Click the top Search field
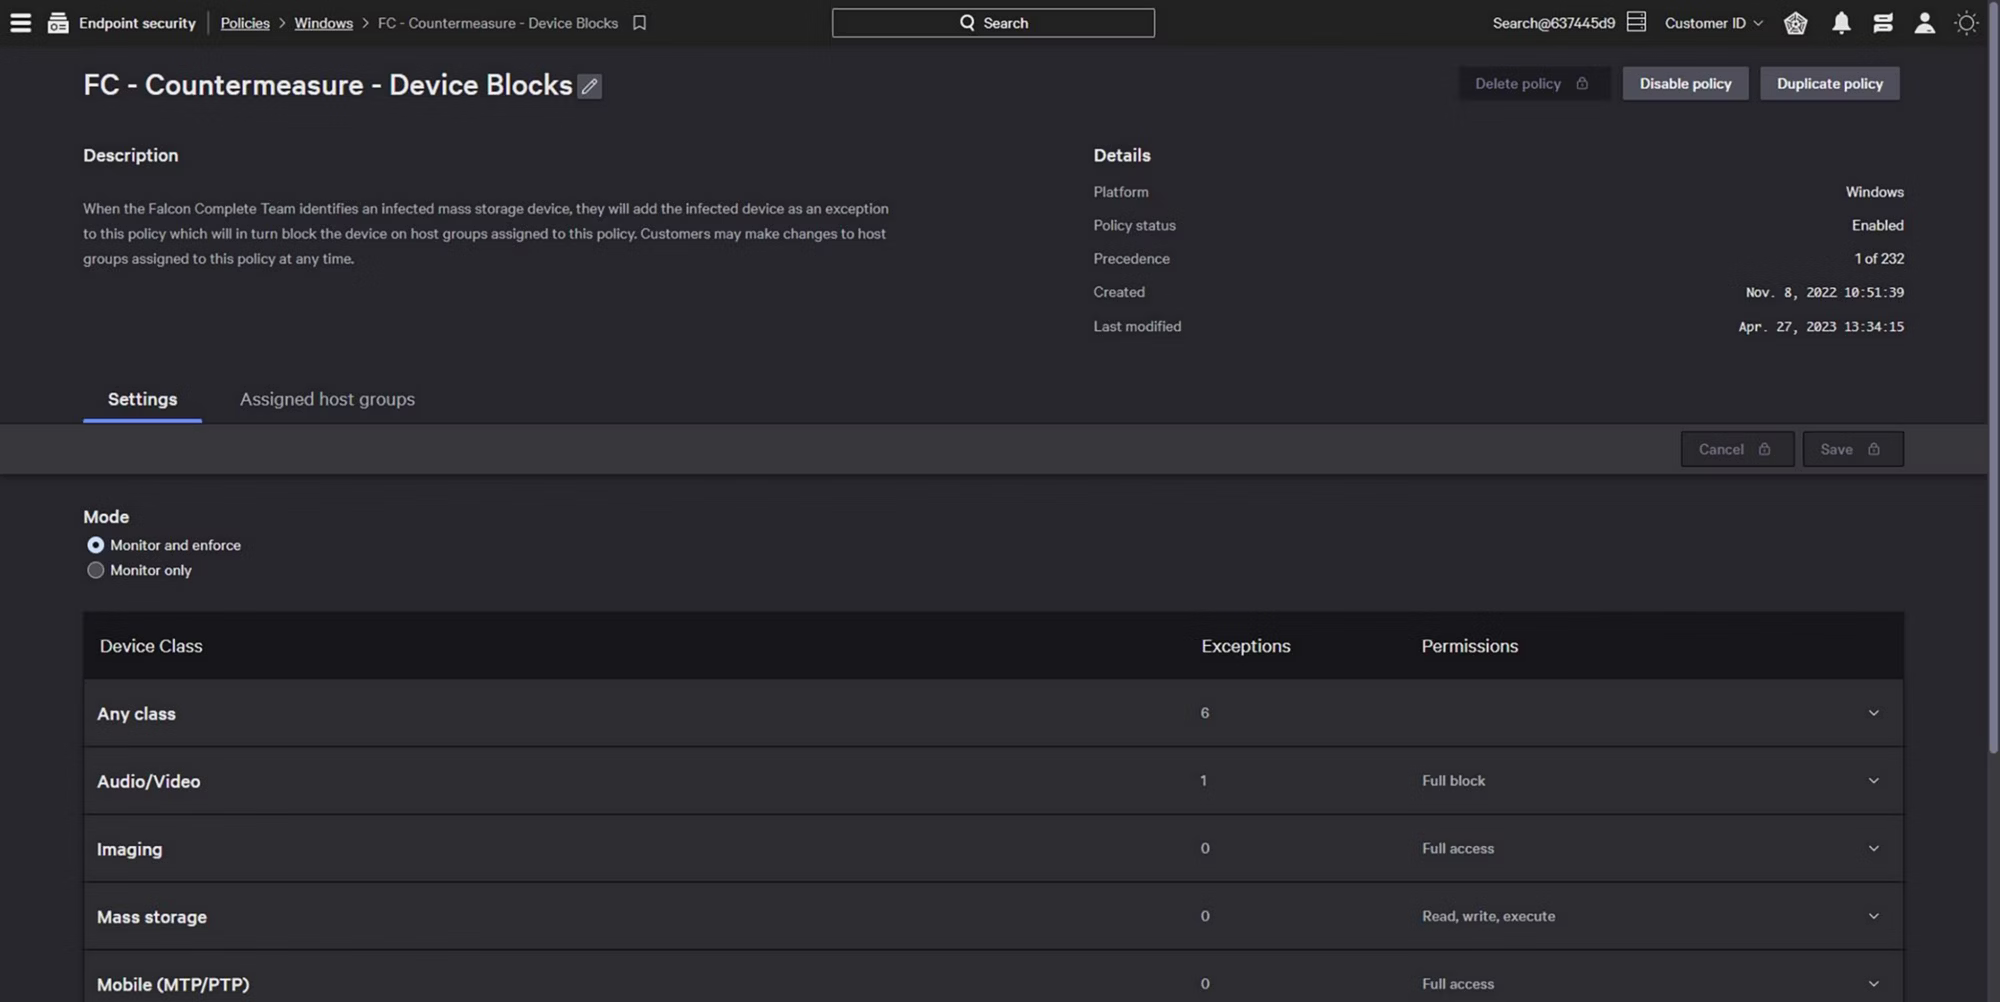The image size is (2000, 1002). click(x=993, y=23)
